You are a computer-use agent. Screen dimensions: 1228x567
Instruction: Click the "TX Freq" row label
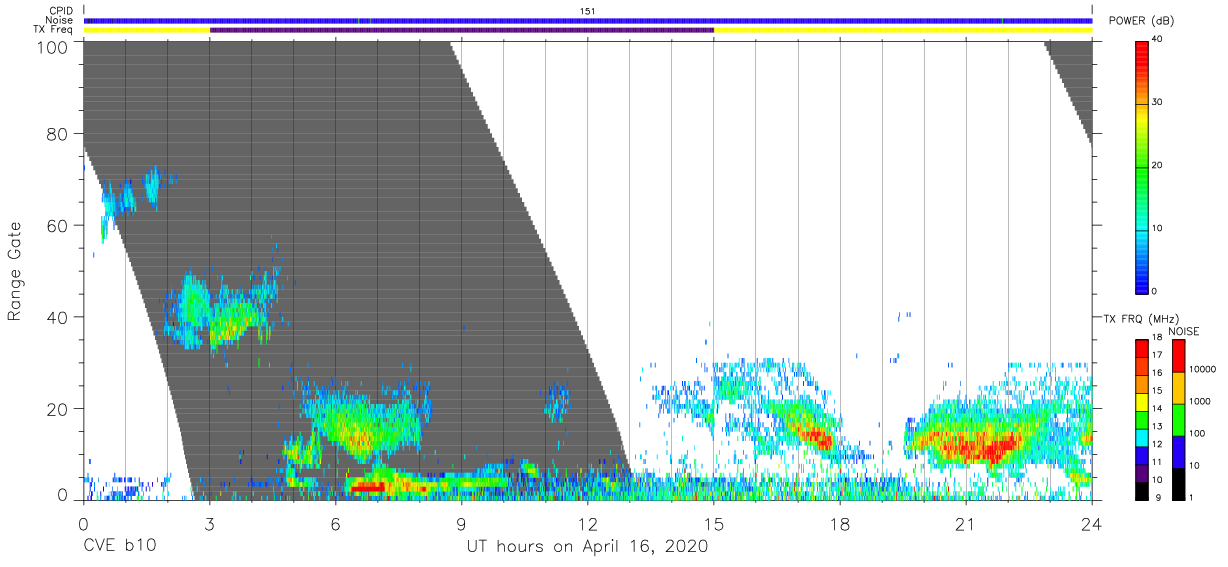point(55,30)
